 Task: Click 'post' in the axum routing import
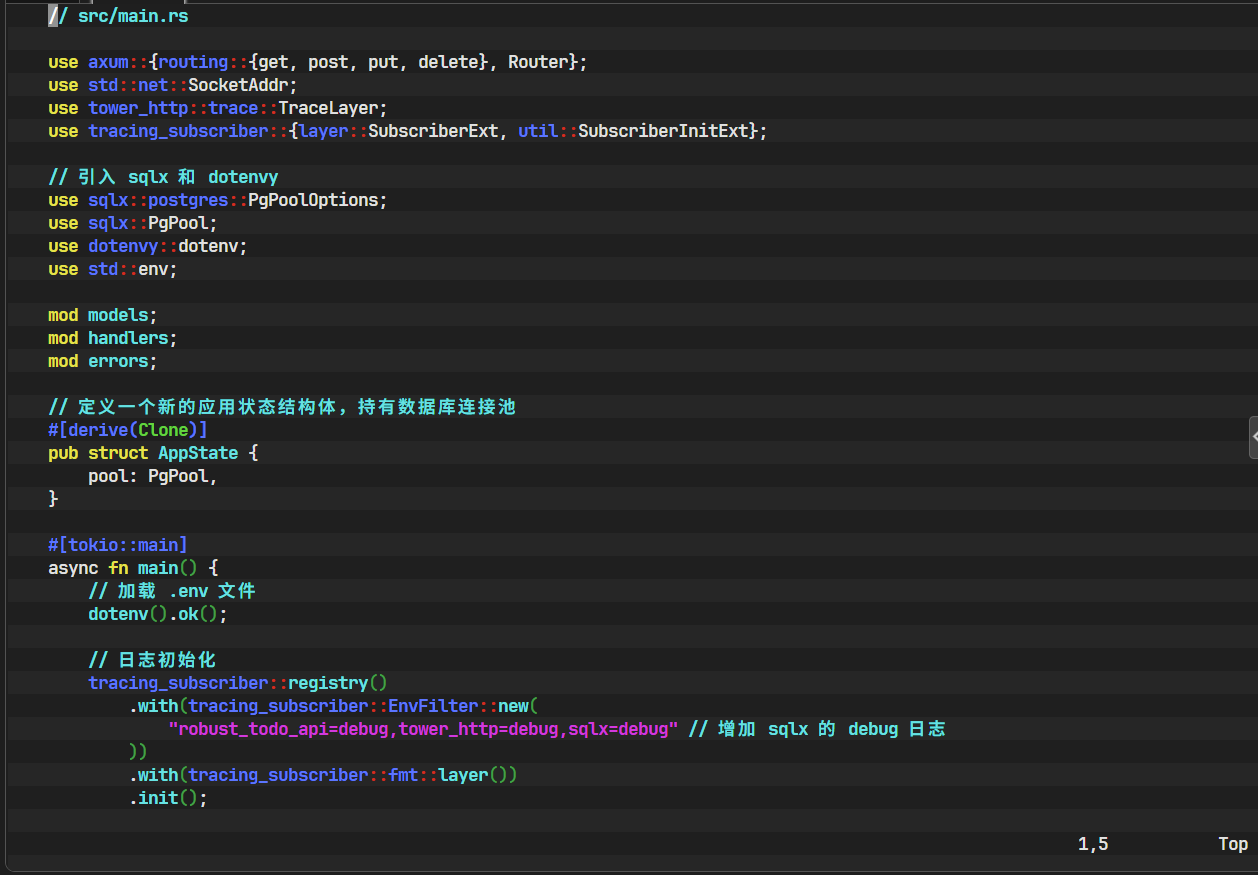(328, 62)
